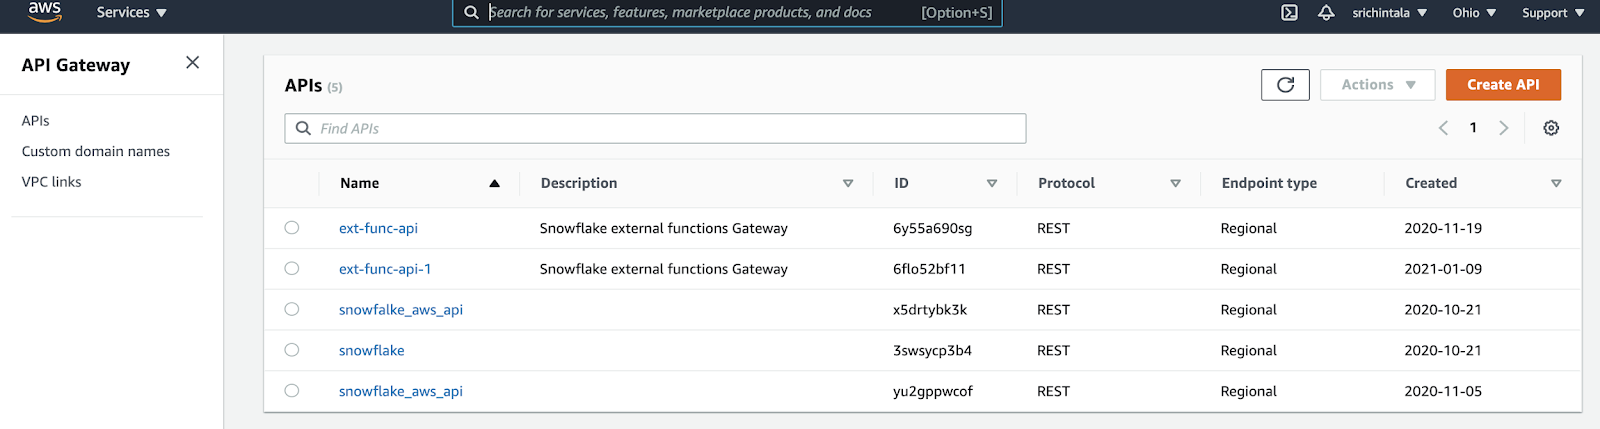This screenshot has height=429, width=1600.
Task: Go to next page of APIs
Action: coord(1503,128)
